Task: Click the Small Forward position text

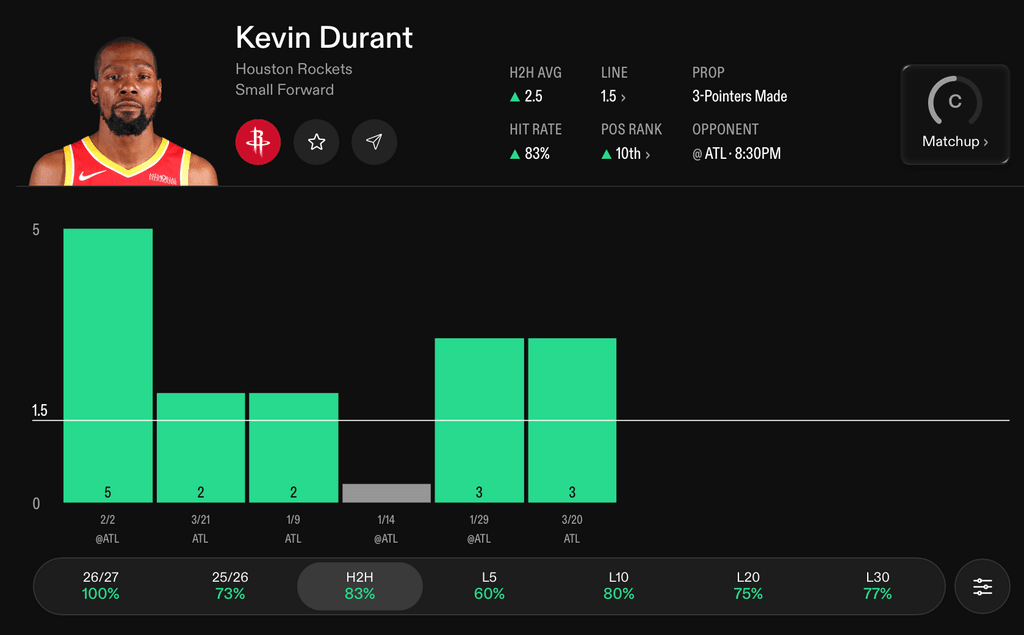Action: tap(284, 90)
